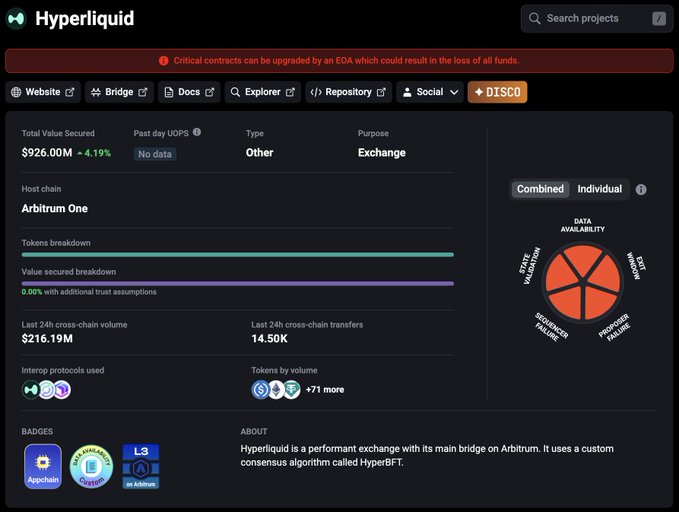Click the 14.50K cross-chain transfers value
This screenshot has height=512, width=679.
(x=269, y=339)
